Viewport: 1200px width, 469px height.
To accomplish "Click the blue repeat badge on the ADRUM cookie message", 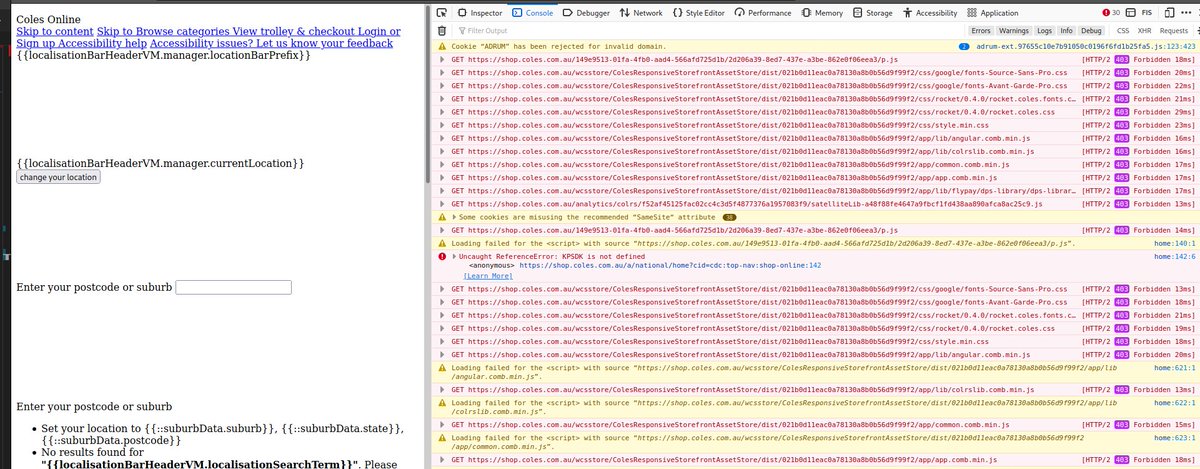I will click(963, 46).
